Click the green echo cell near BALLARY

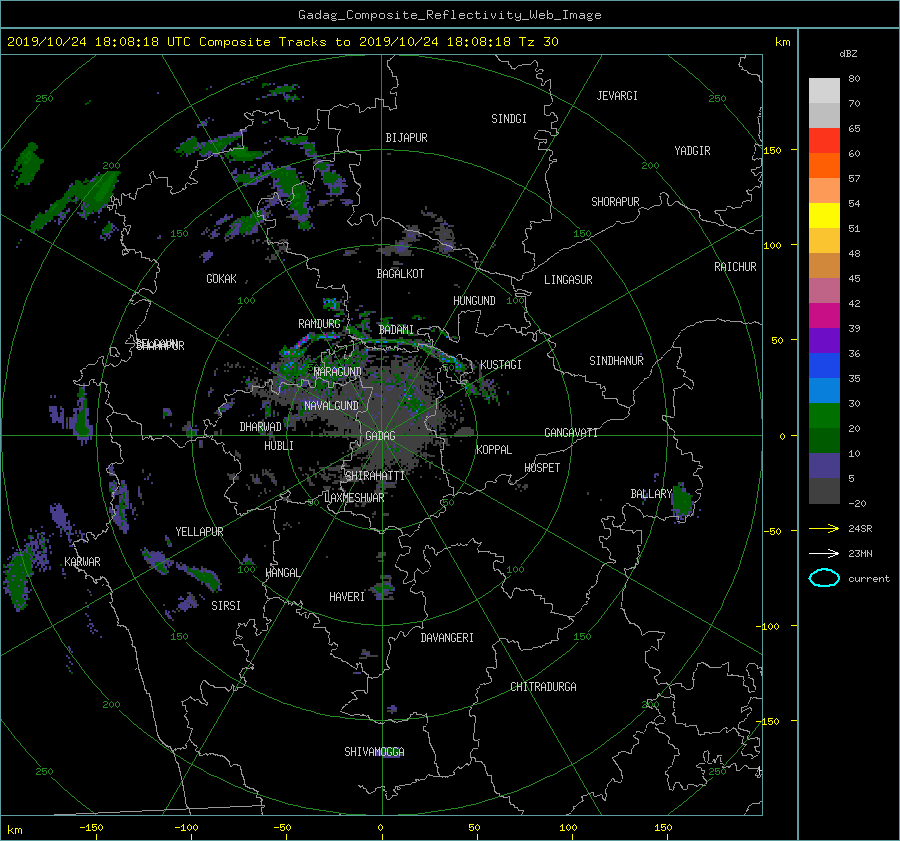pyautogui.click(x=682, y=502)
